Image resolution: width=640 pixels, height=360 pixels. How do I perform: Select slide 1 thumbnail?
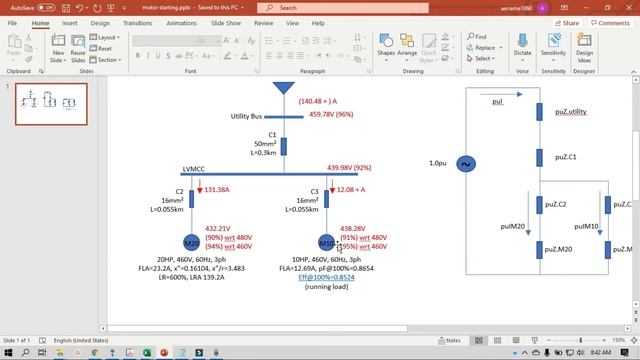coord(51,104)
